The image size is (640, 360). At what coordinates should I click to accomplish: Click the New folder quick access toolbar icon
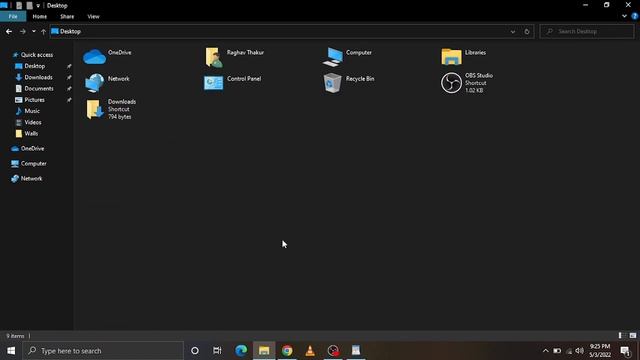pyautogui.click(x=29, y=6)
